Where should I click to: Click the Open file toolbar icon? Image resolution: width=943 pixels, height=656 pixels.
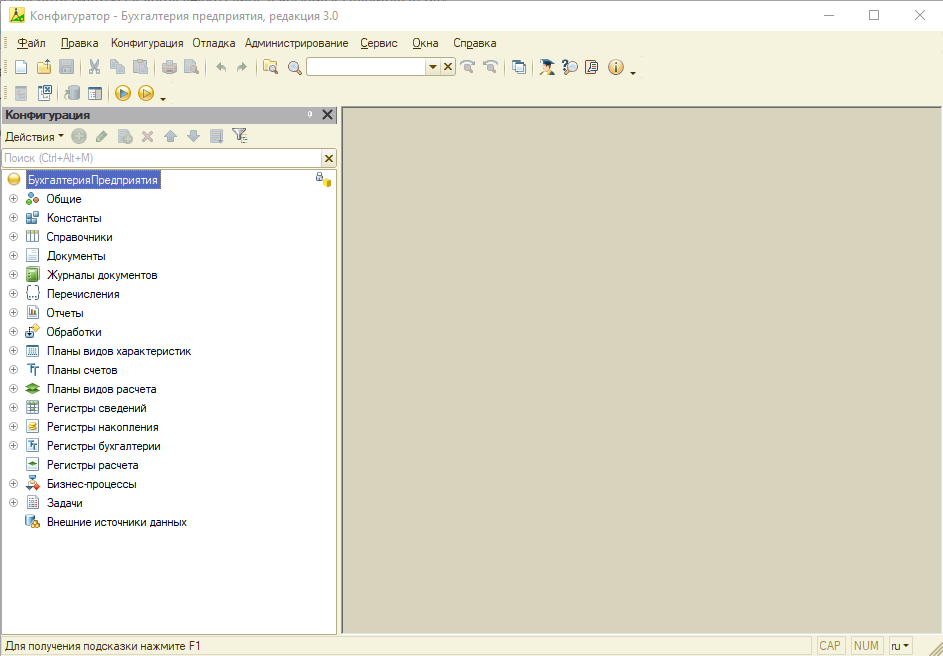point(44,67)
